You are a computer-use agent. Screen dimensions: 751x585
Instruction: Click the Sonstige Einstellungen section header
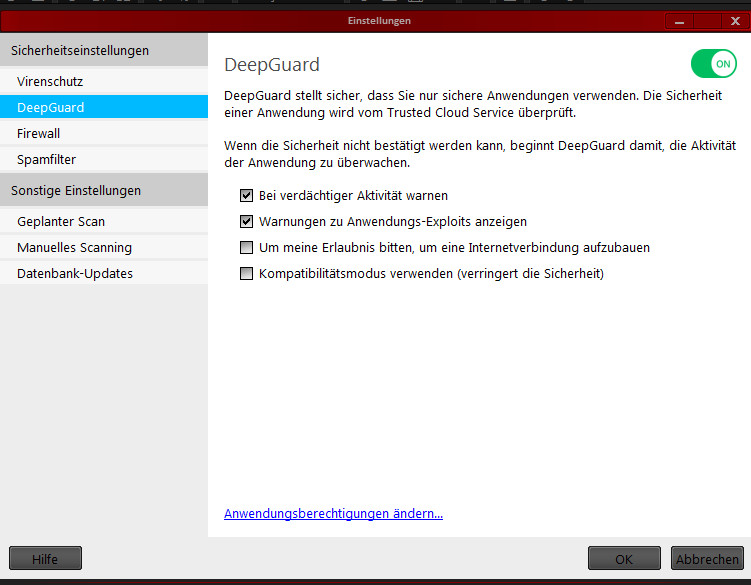104,190
